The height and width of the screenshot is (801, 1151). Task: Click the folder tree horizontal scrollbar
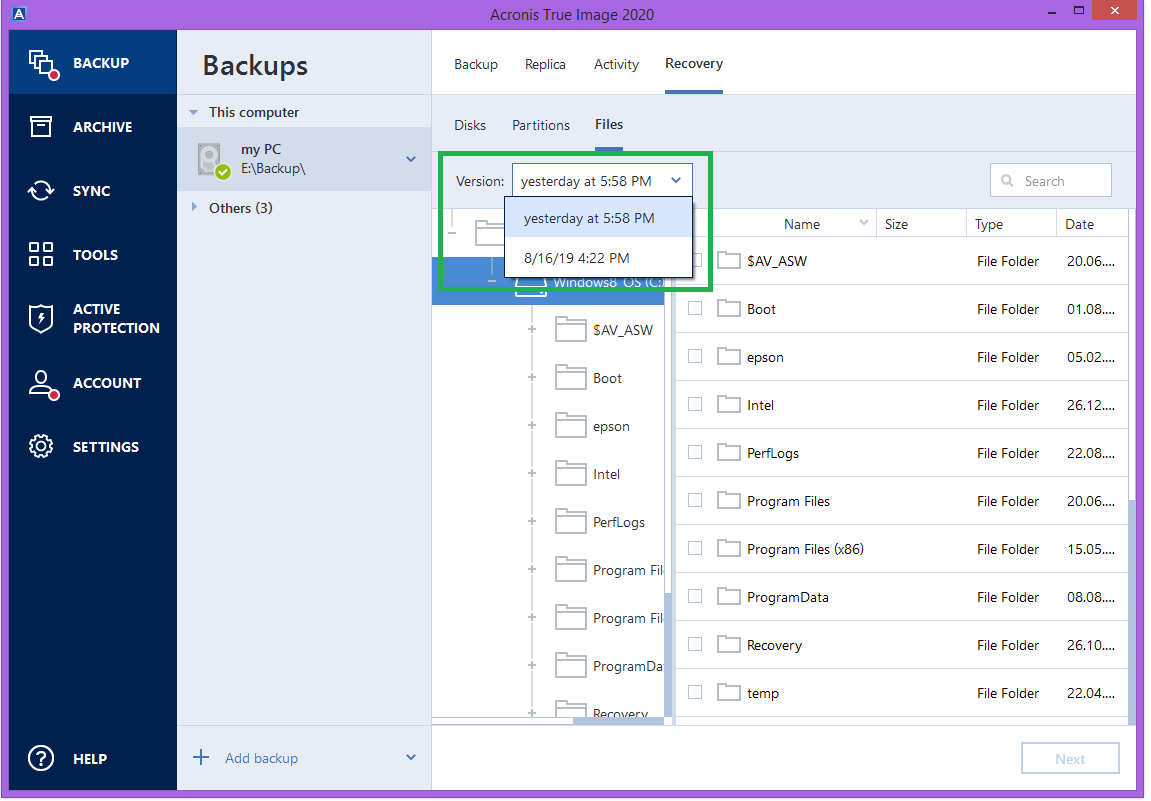pyautogui.click(x=618, y=721)
